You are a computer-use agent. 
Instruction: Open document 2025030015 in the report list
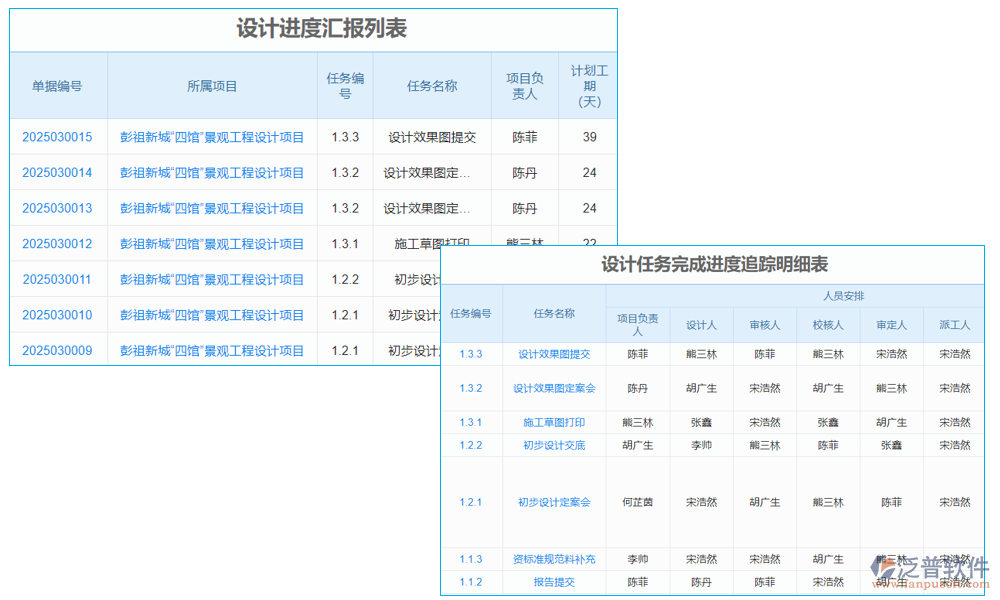point(57,137)
